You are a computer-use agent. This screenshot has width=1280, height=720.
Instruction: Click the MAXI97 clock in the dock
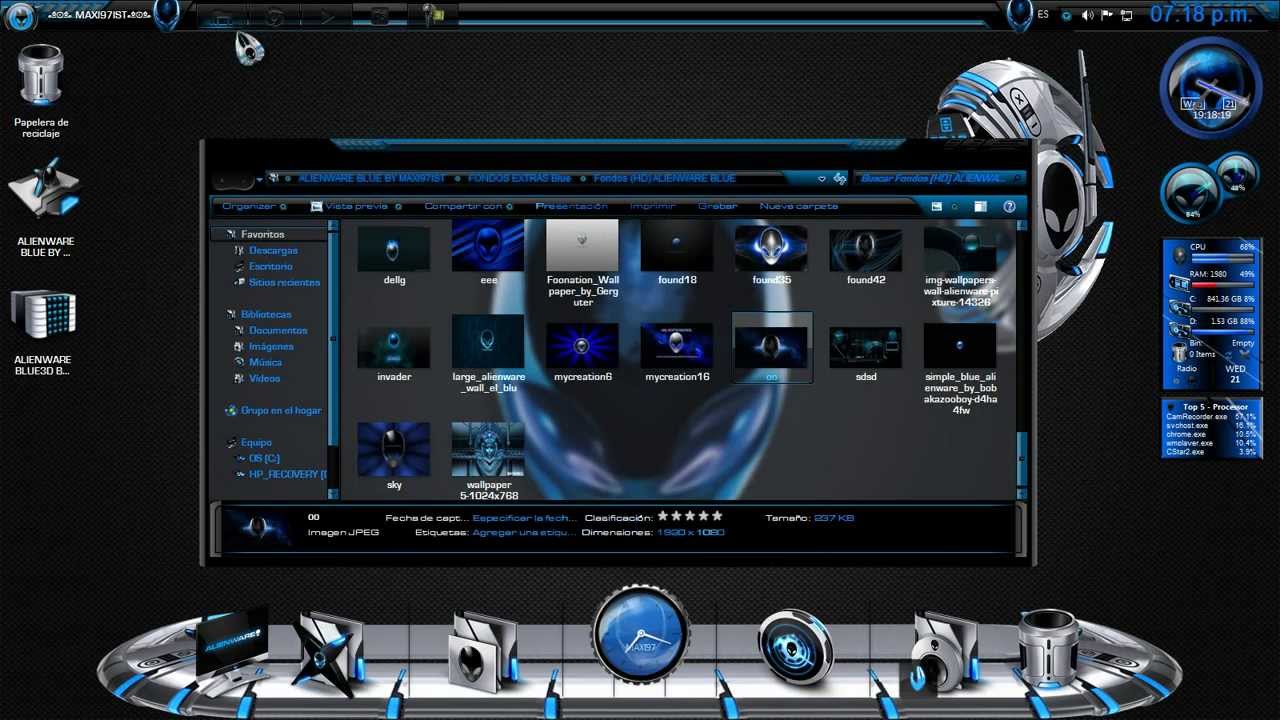640,635
